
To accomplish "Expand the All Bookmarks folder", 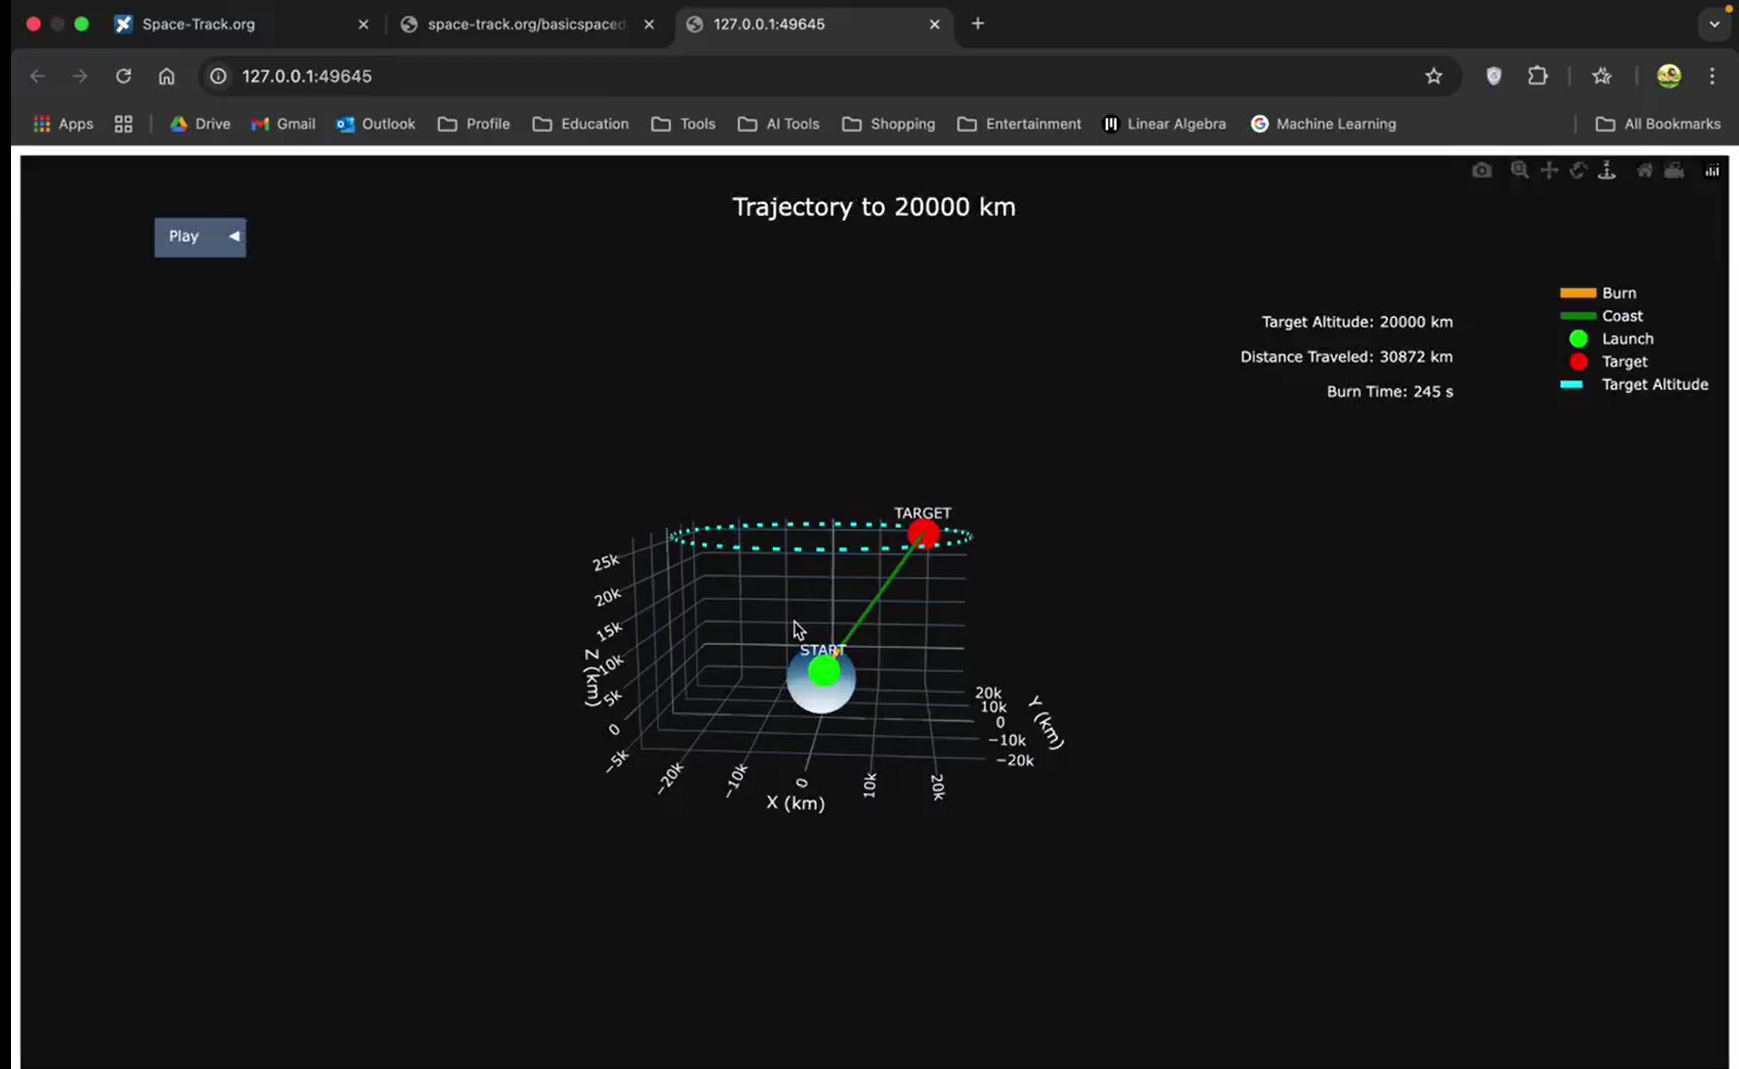I will (x=1658, y=124).
